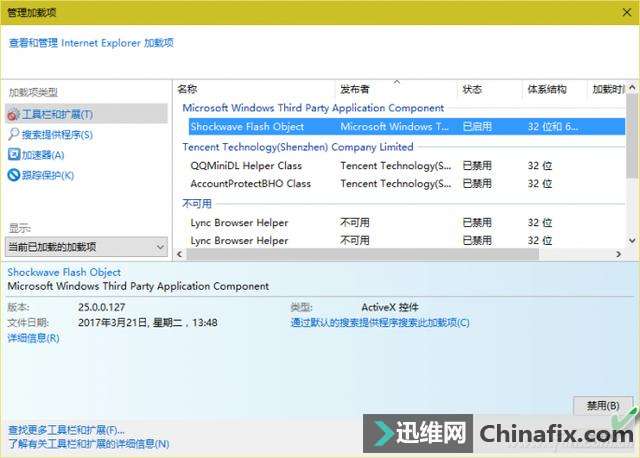Image resolution: width=640 pixels, height=458 pixels.
Task: Click the version value 25.0.0.127
Action: pyautogui.click(x=102, y=307)
